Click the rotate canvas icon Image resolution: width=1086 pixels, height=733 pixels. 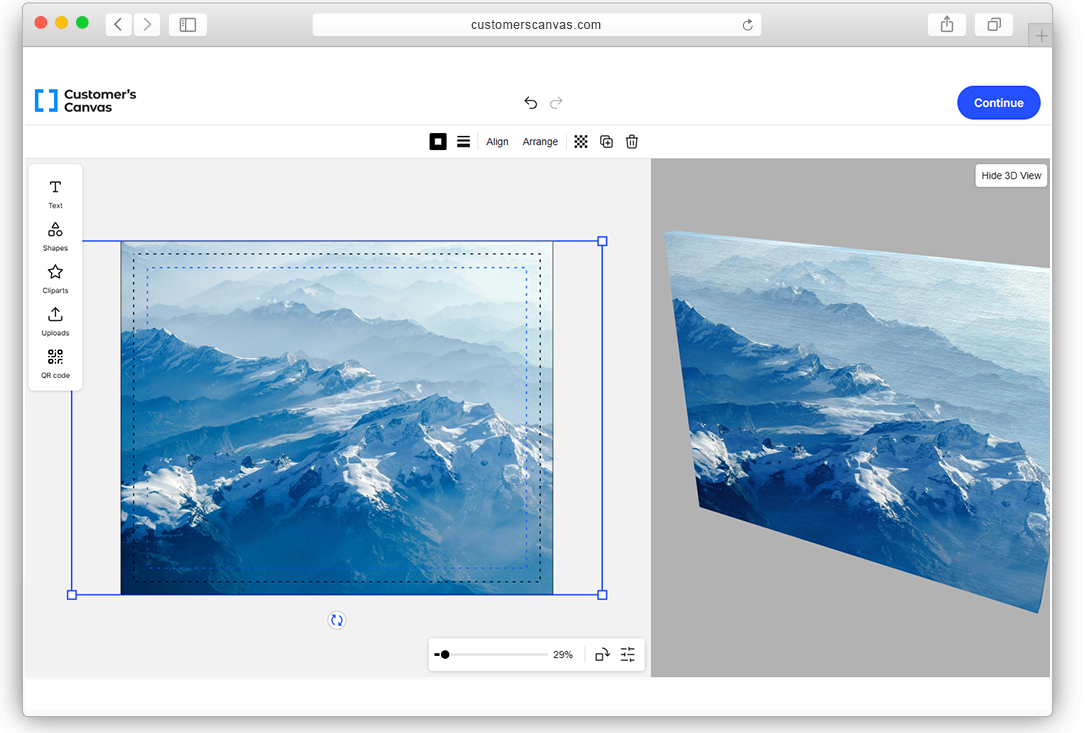(602, 655)
